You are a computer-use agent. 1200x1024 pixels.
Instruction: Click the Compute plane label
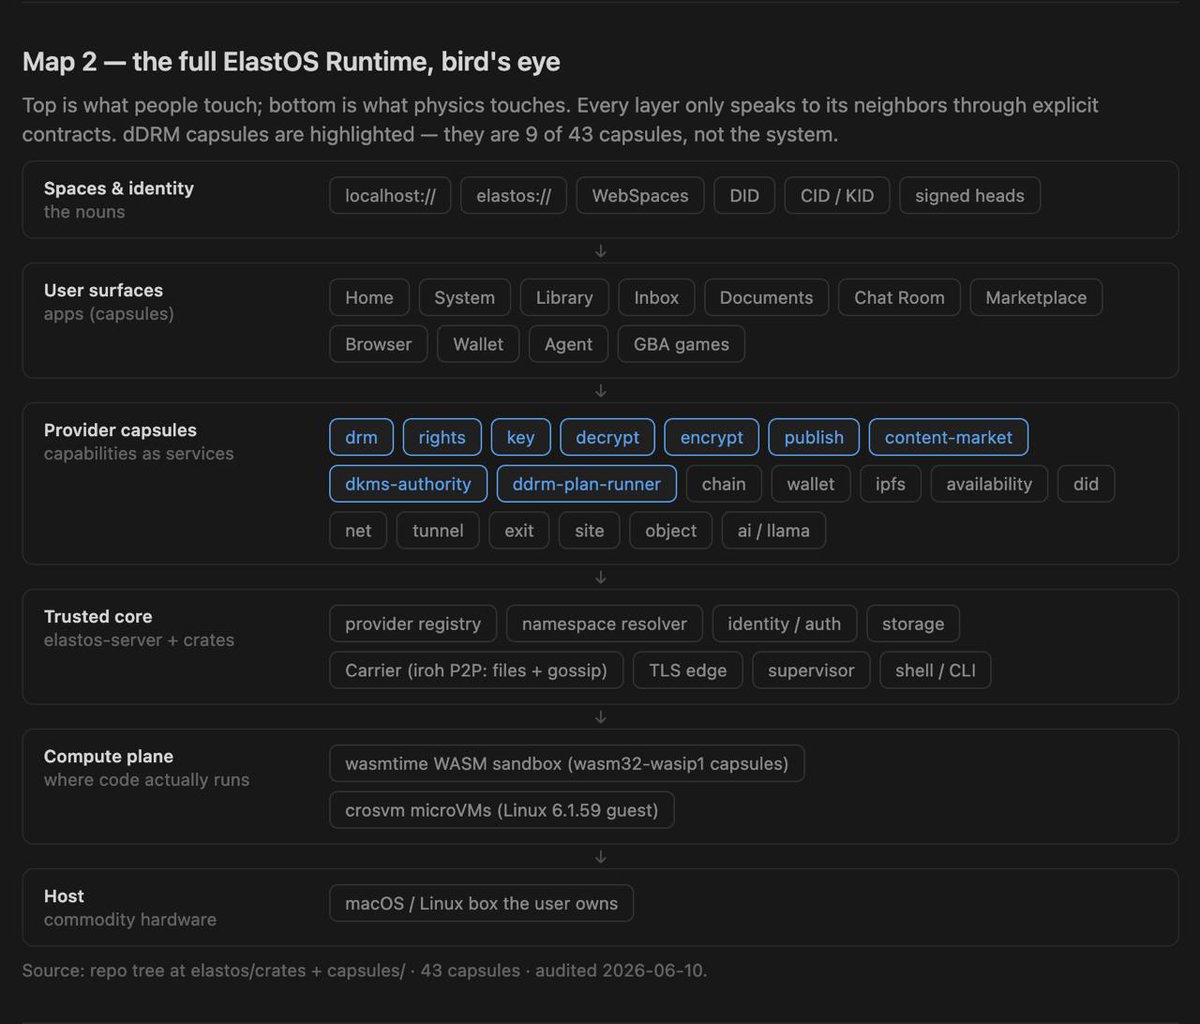click(x=108, y=756)
